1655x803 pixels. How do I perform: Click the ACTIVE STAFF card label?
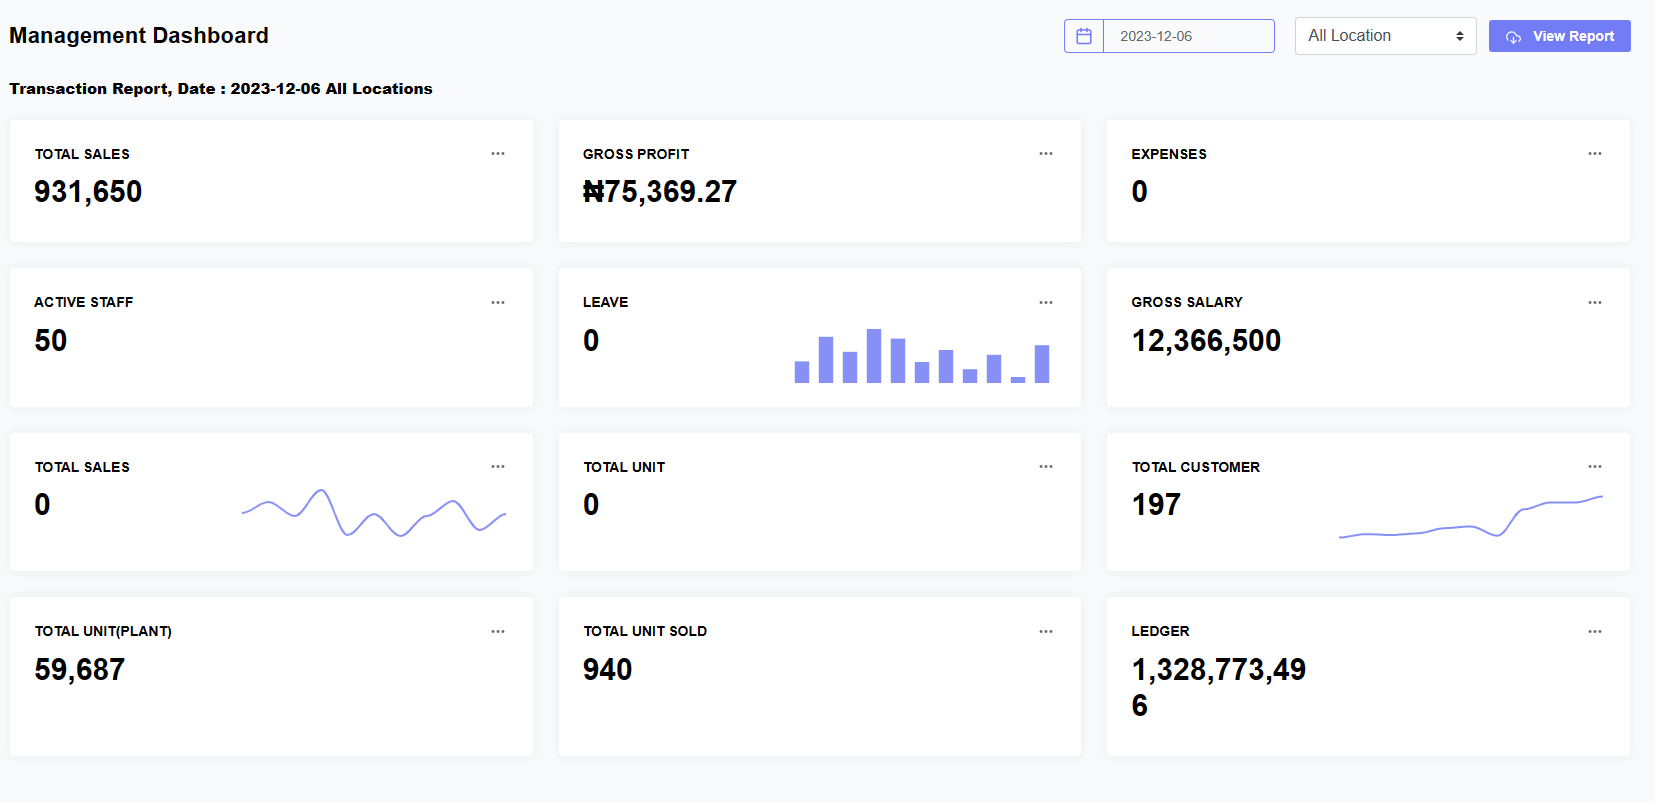coord(84,302)
